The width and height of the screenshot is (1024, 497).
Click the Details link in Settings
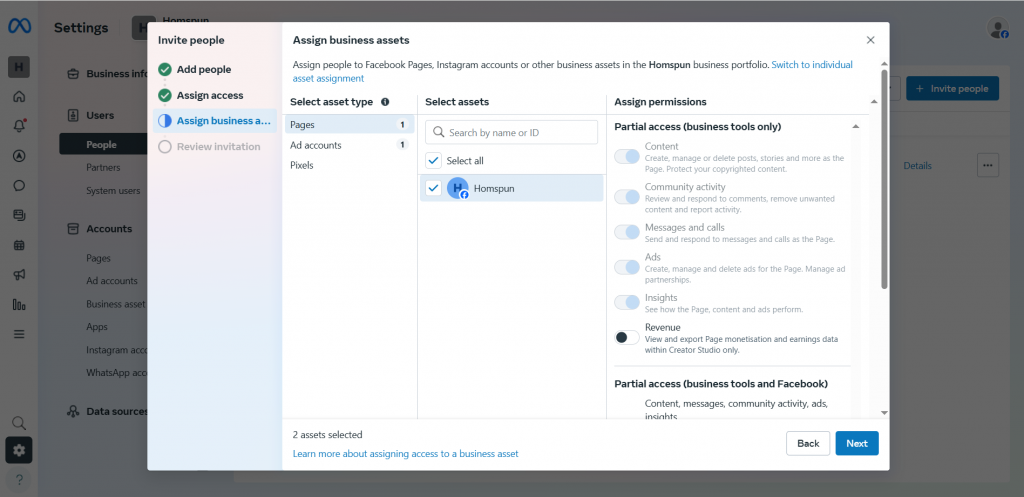click(x=918, y=166)
